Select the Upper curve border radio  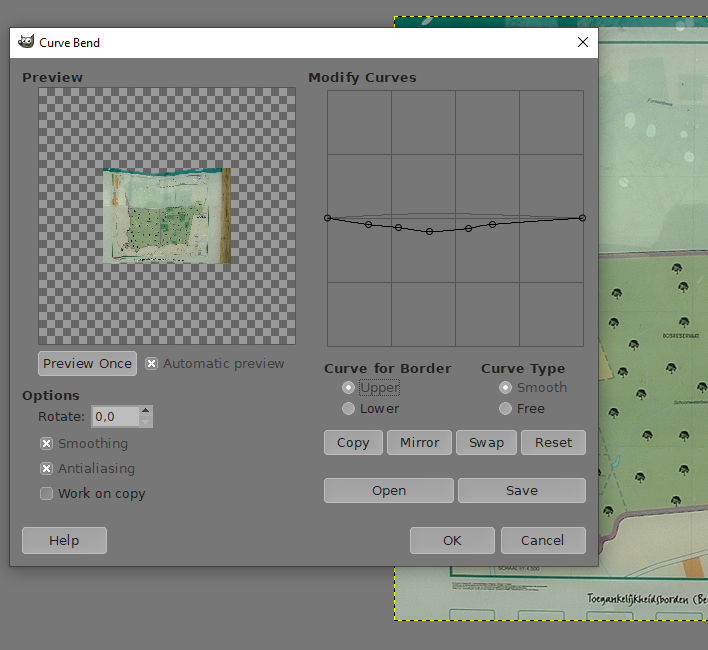point(348,388)
